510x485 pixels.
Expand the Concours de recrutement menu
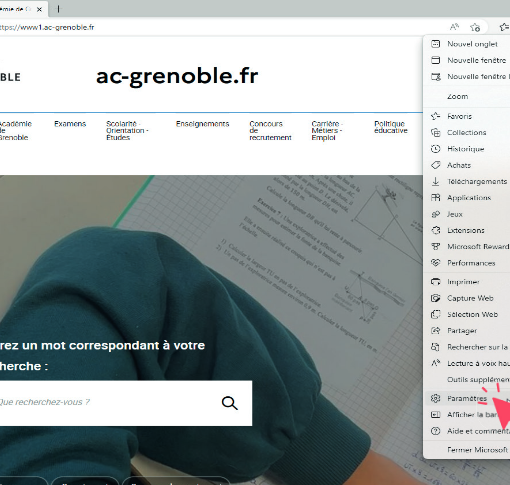[270, 131]
